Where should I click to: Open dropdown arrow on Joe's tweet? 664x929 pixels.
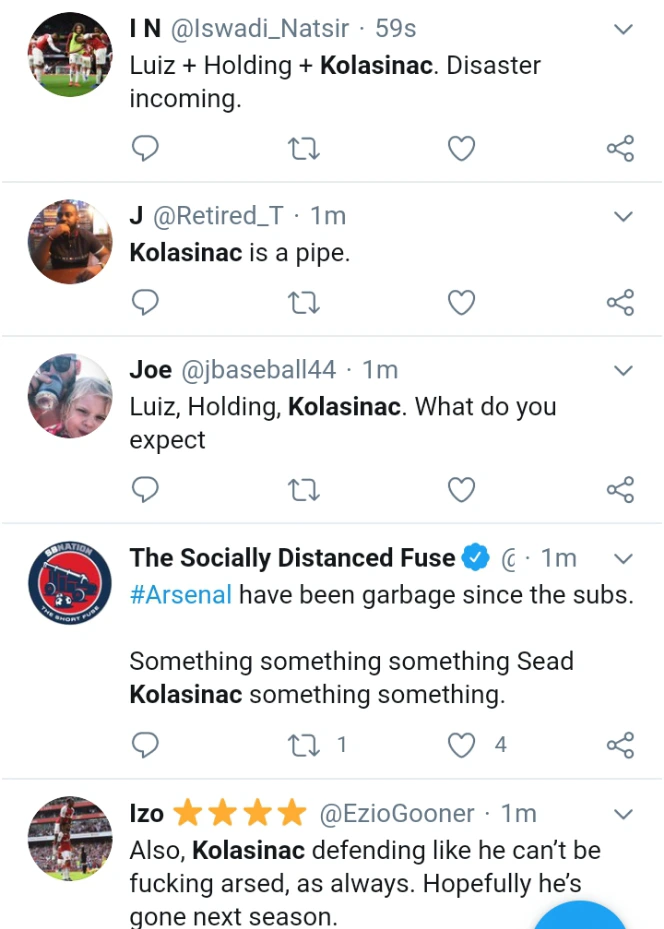(x=623, y=371)
